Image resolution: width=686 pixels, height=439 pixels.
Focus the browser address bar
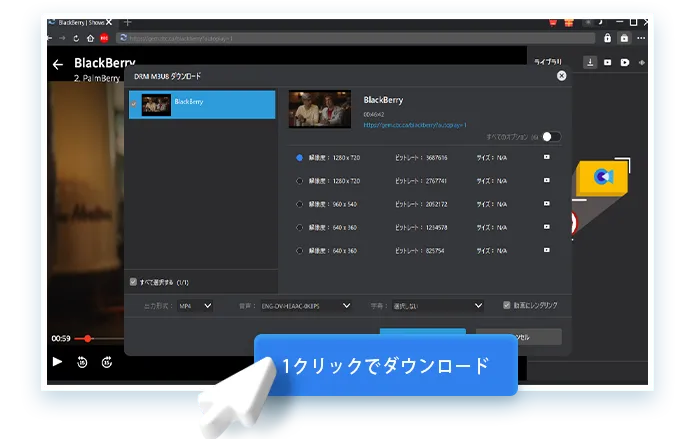pos(355,39)
